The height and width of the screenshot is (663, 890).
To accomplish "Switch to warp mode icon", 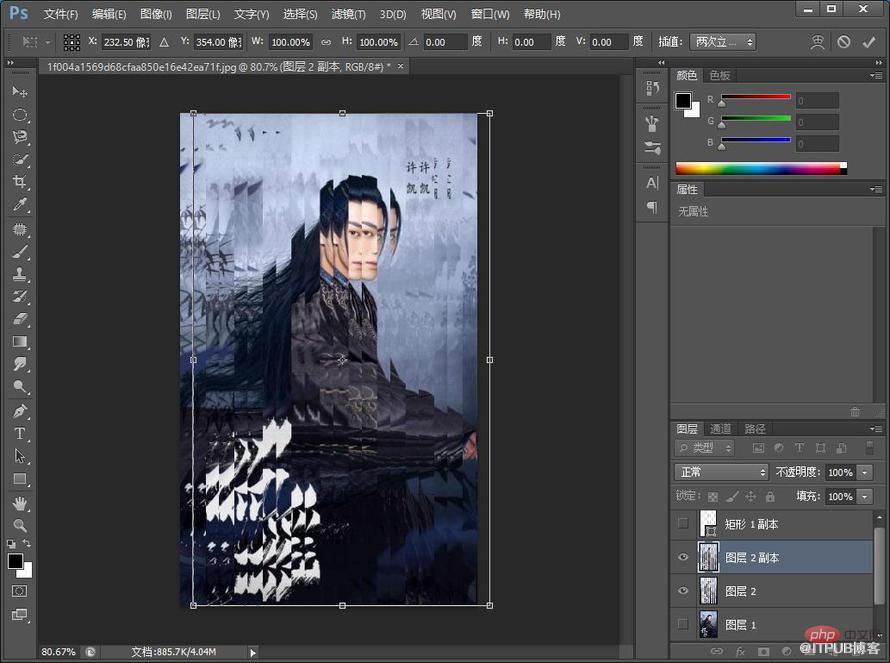I will click(817, 42).
